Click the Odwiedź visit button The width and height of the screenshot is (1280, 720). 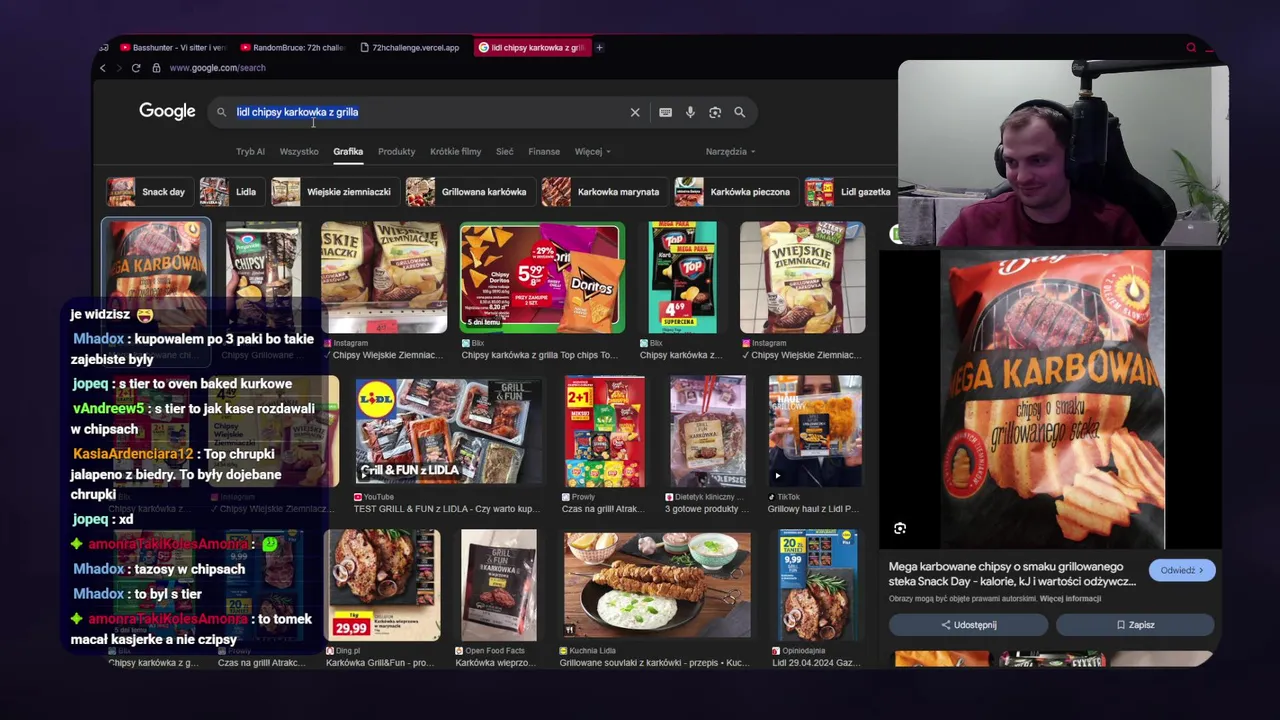[1182, 570]
